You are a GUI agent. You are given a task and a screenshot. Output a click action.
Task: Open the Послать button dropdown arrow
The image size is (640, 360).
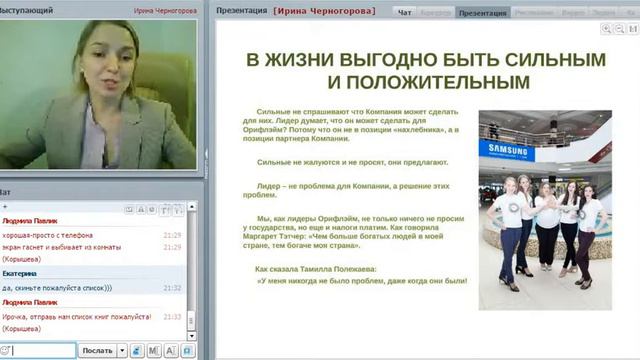(x=122, y=351)
